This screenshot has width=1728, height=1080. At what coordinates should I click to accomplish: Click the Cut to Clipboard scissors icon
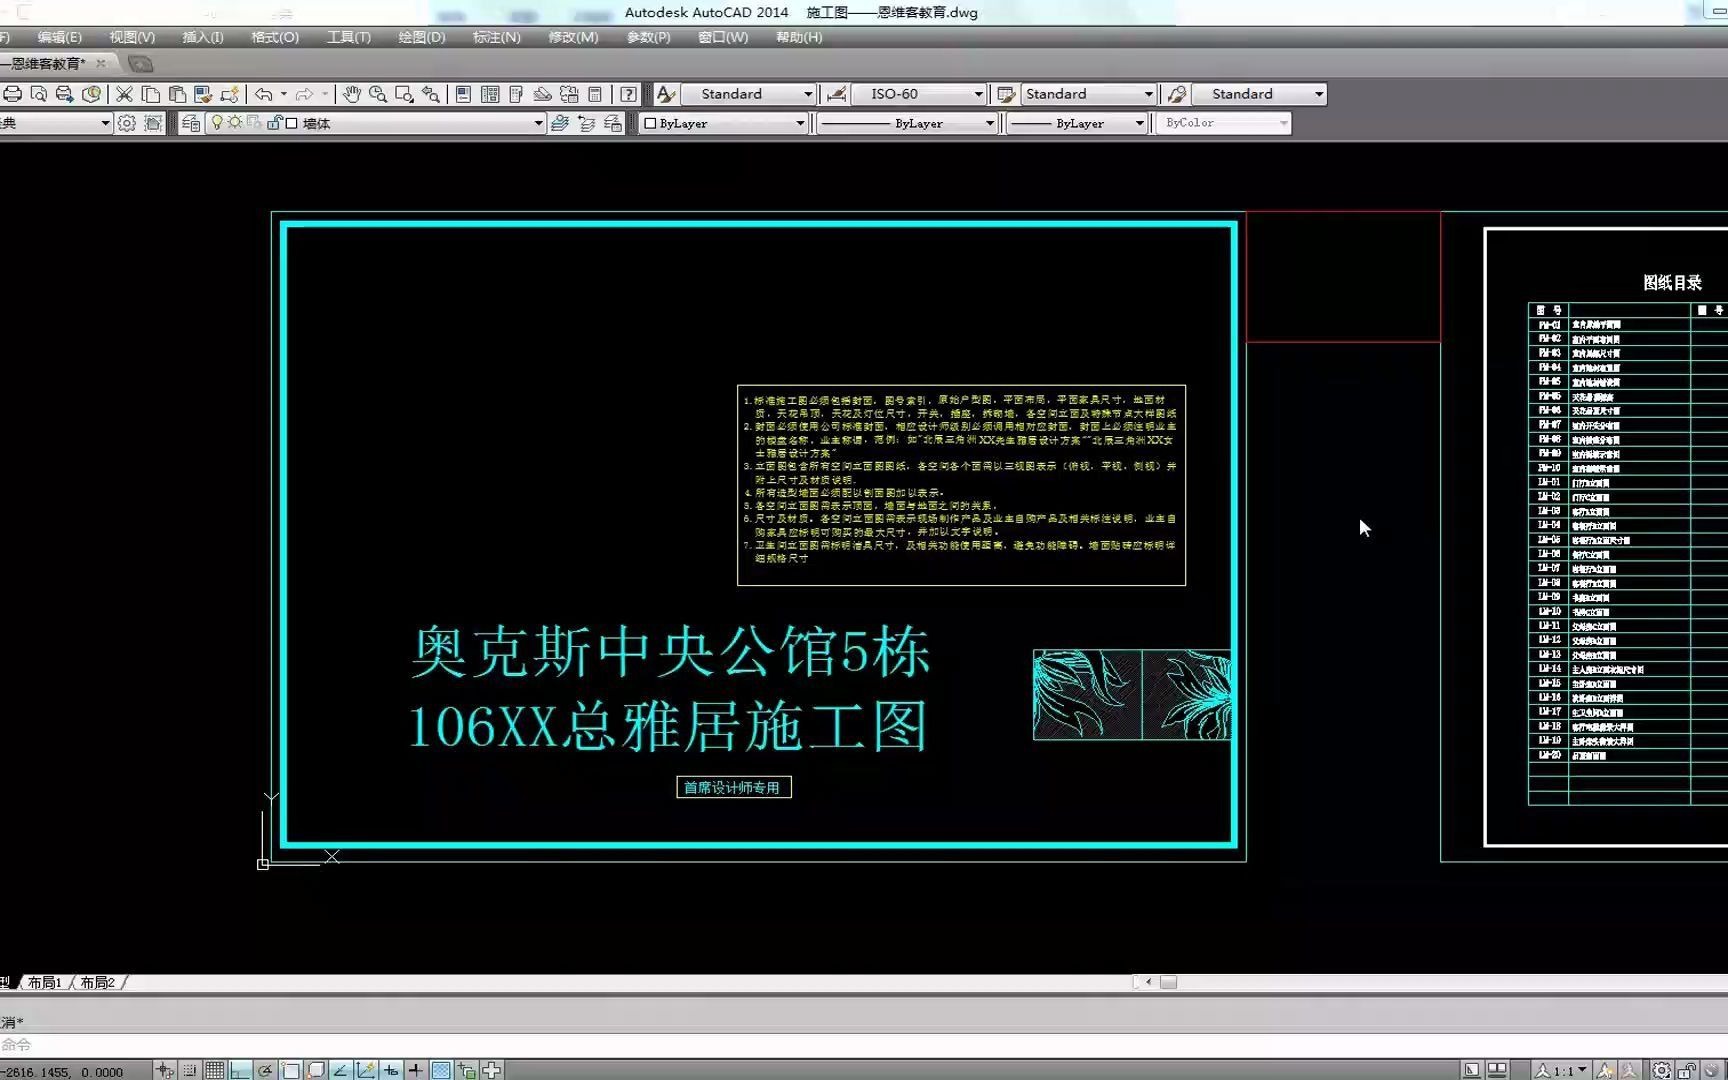tap(126, 93)
